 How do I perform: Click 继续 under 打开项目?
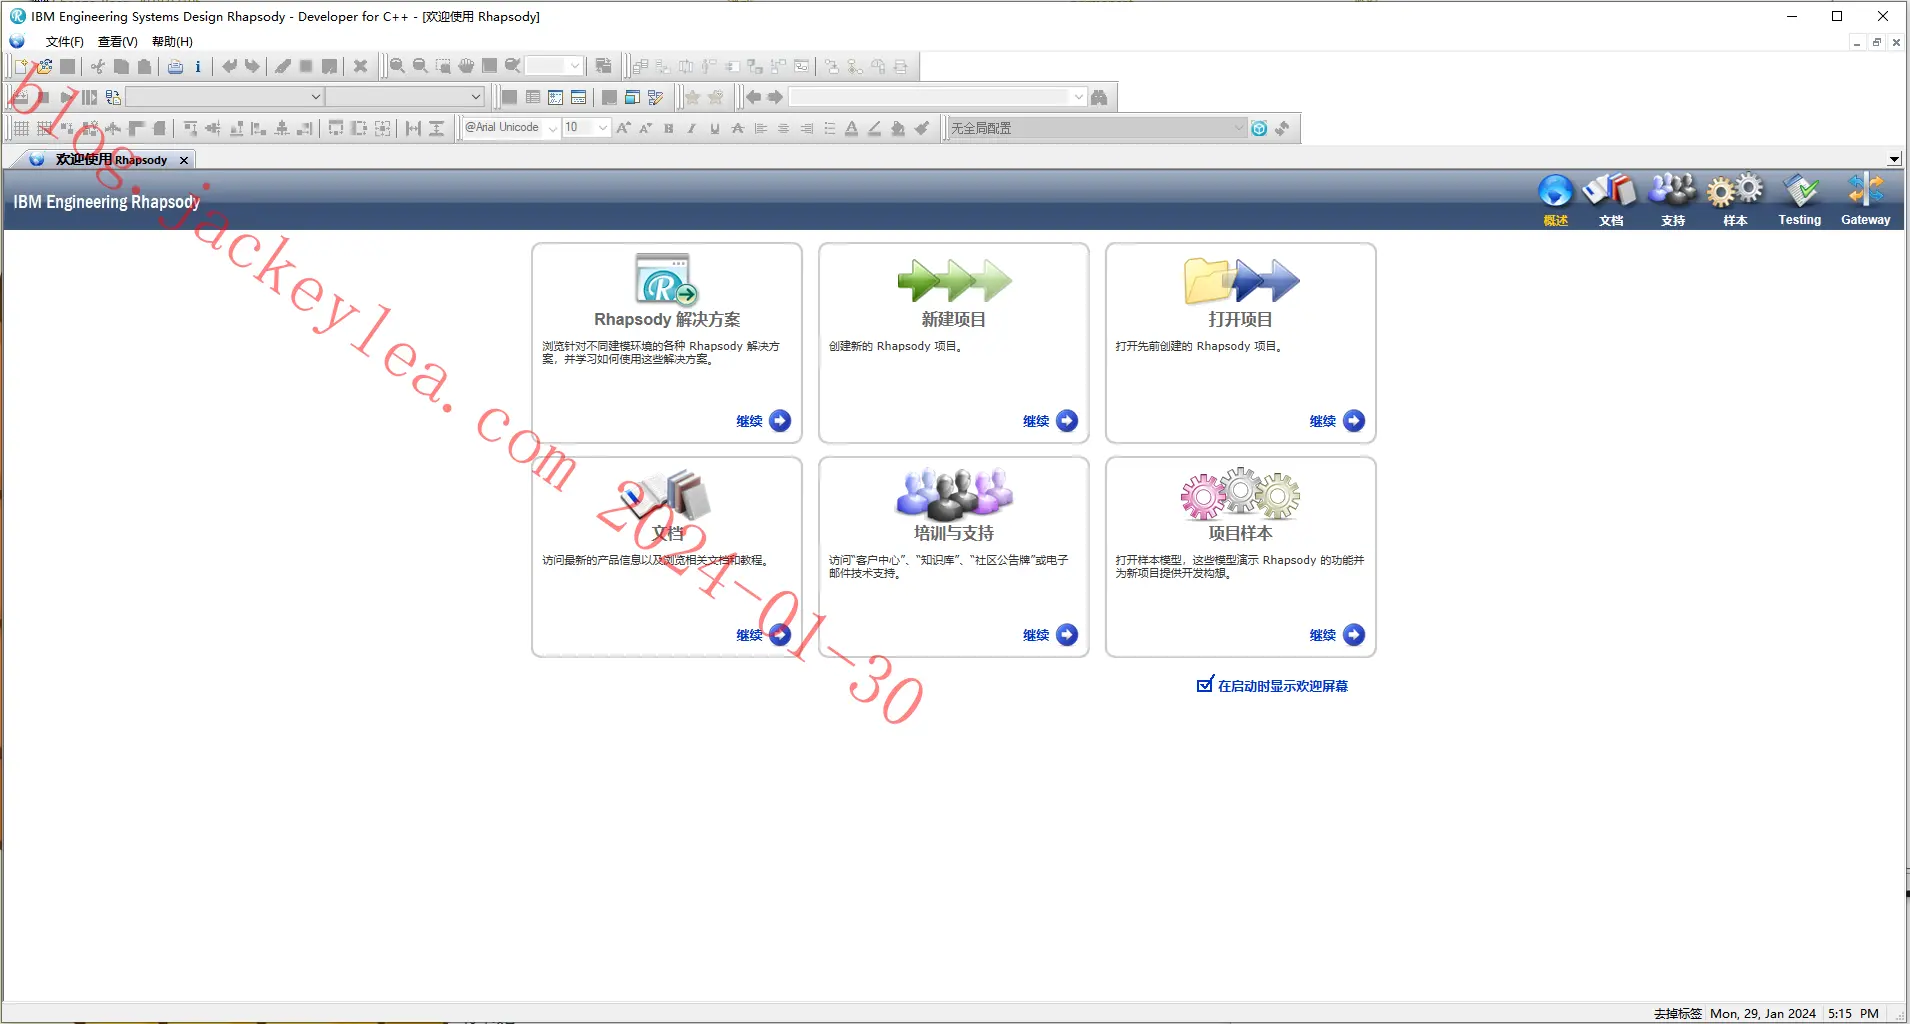click(1337, 421)
